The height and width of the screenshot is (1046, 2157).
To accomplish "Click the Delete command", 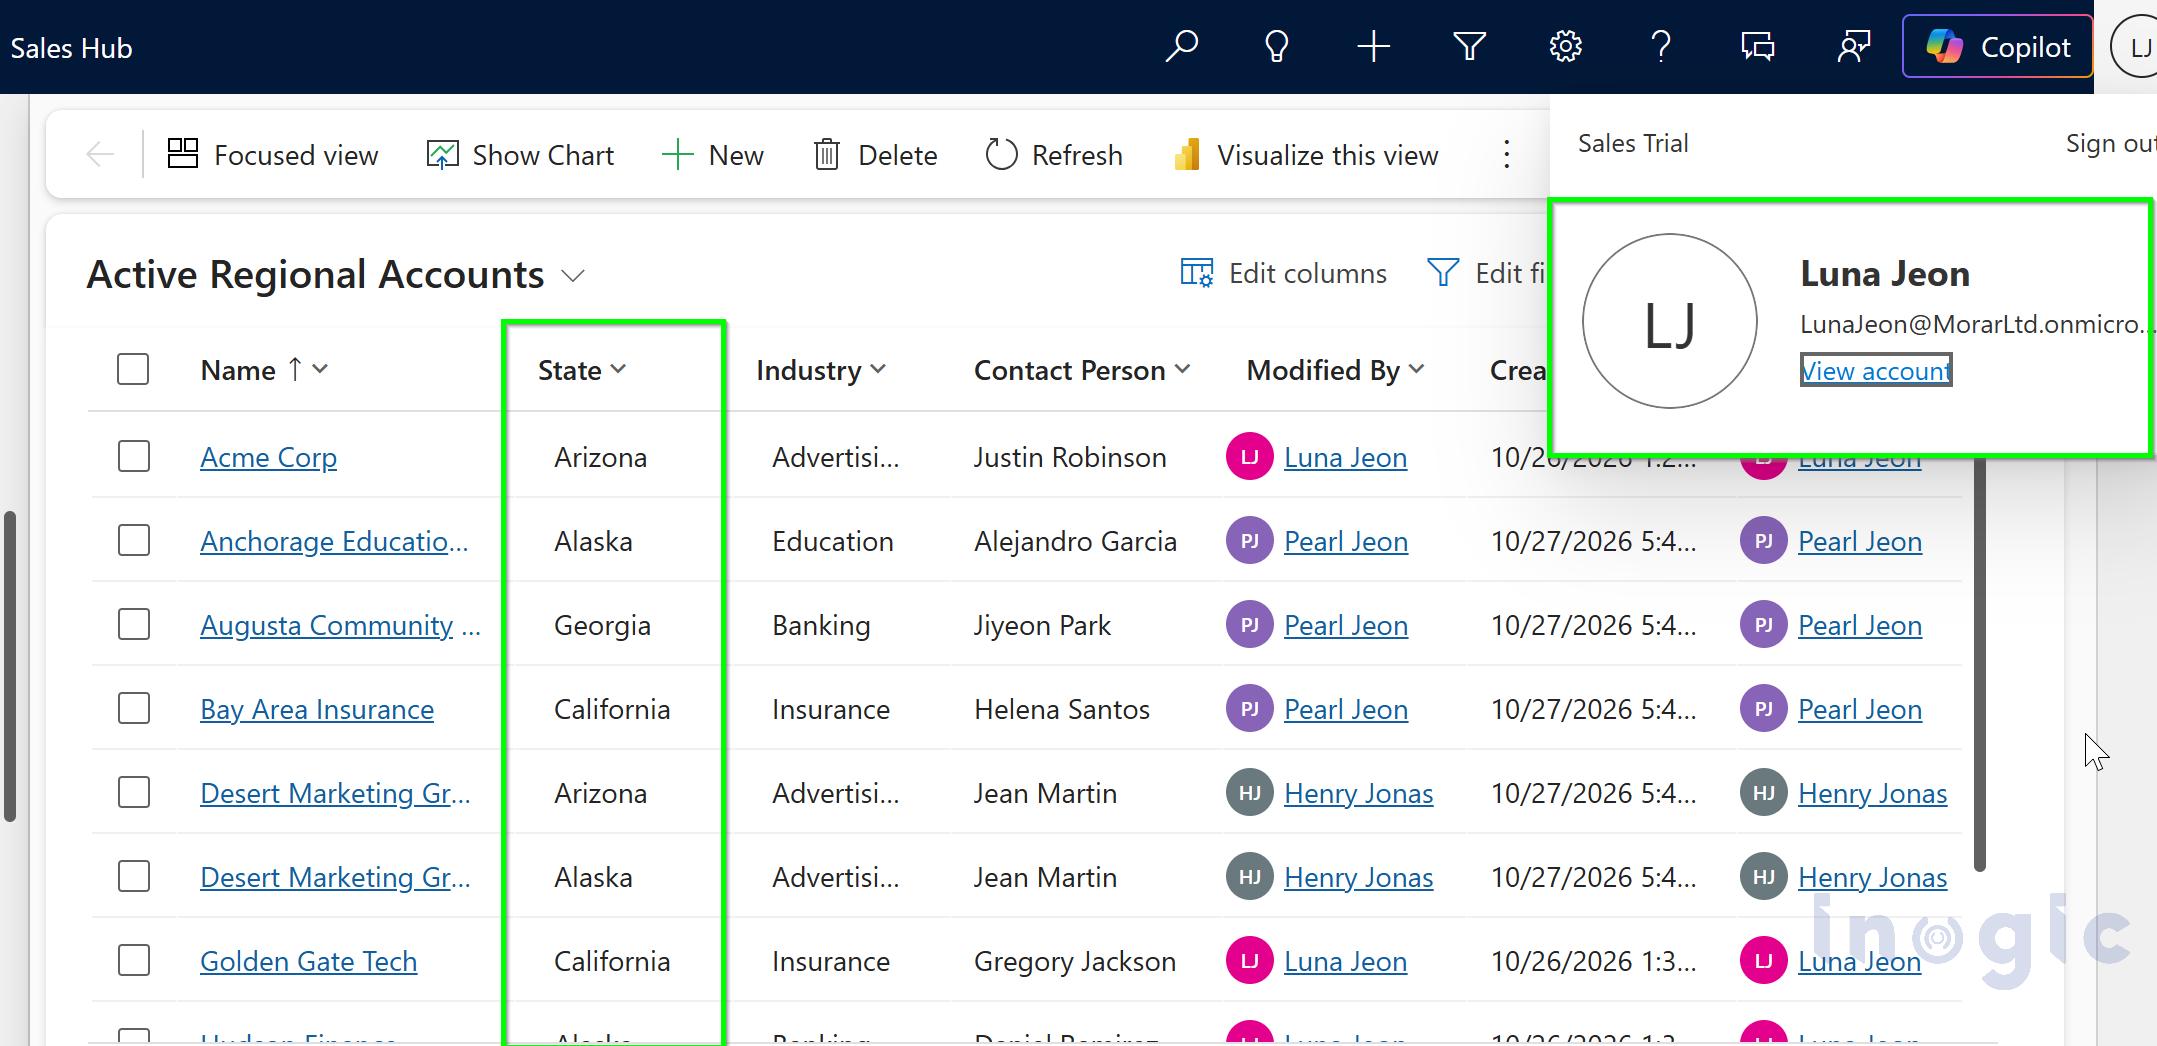I will pyautogui.click(x=875, y=155).
